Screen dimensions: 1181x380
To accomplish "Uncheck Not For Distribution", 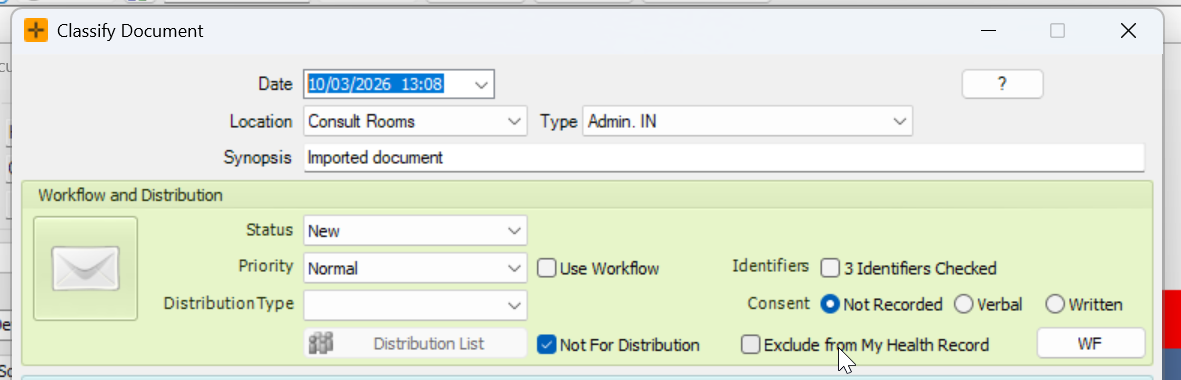I will click(x=547, y=345).
